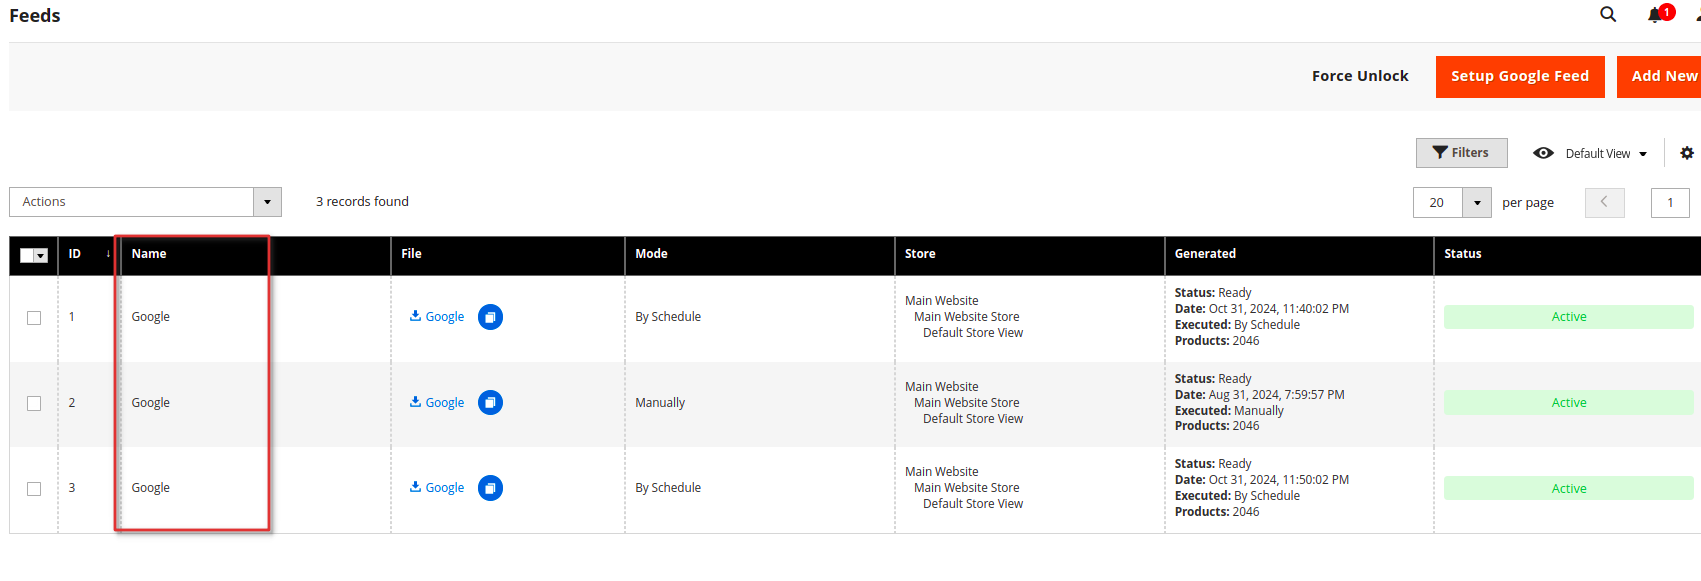1701x581 pixels.
Task: Open the Actions dropdown
Action: click(x=145, y=202)
